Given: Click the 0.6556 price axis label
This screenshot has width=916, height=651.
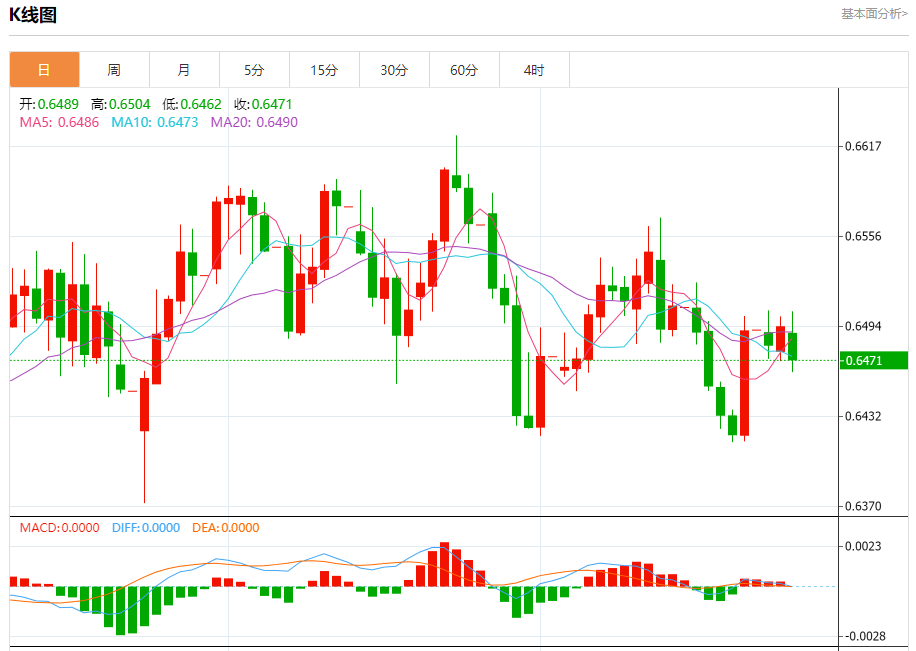Looking at the screenshot, I should (863, 236).
